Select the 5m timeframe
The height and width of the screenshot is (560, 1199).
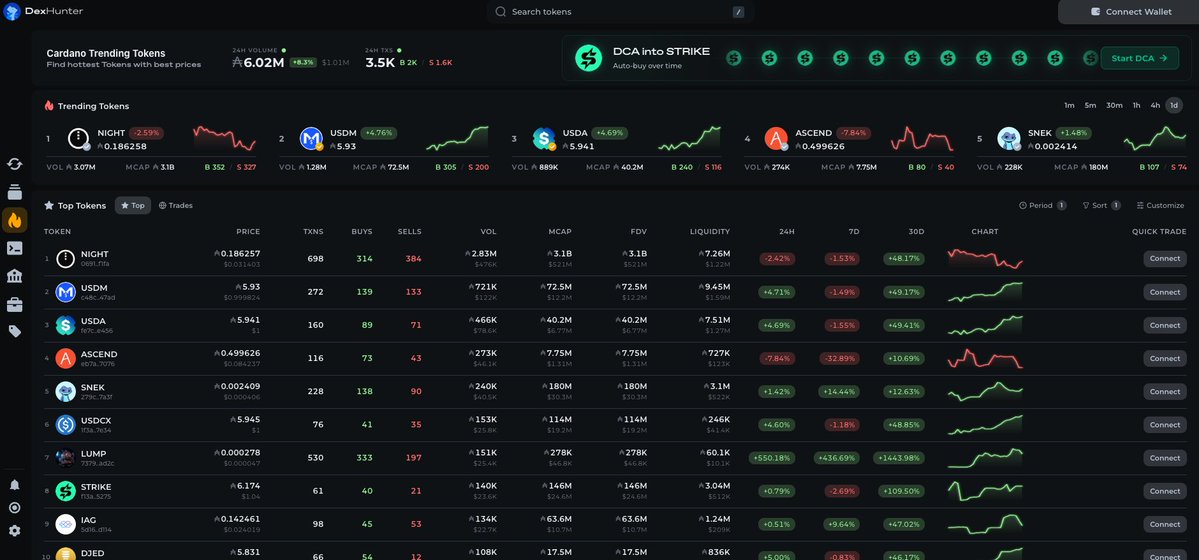click(x=1090, y=106)
